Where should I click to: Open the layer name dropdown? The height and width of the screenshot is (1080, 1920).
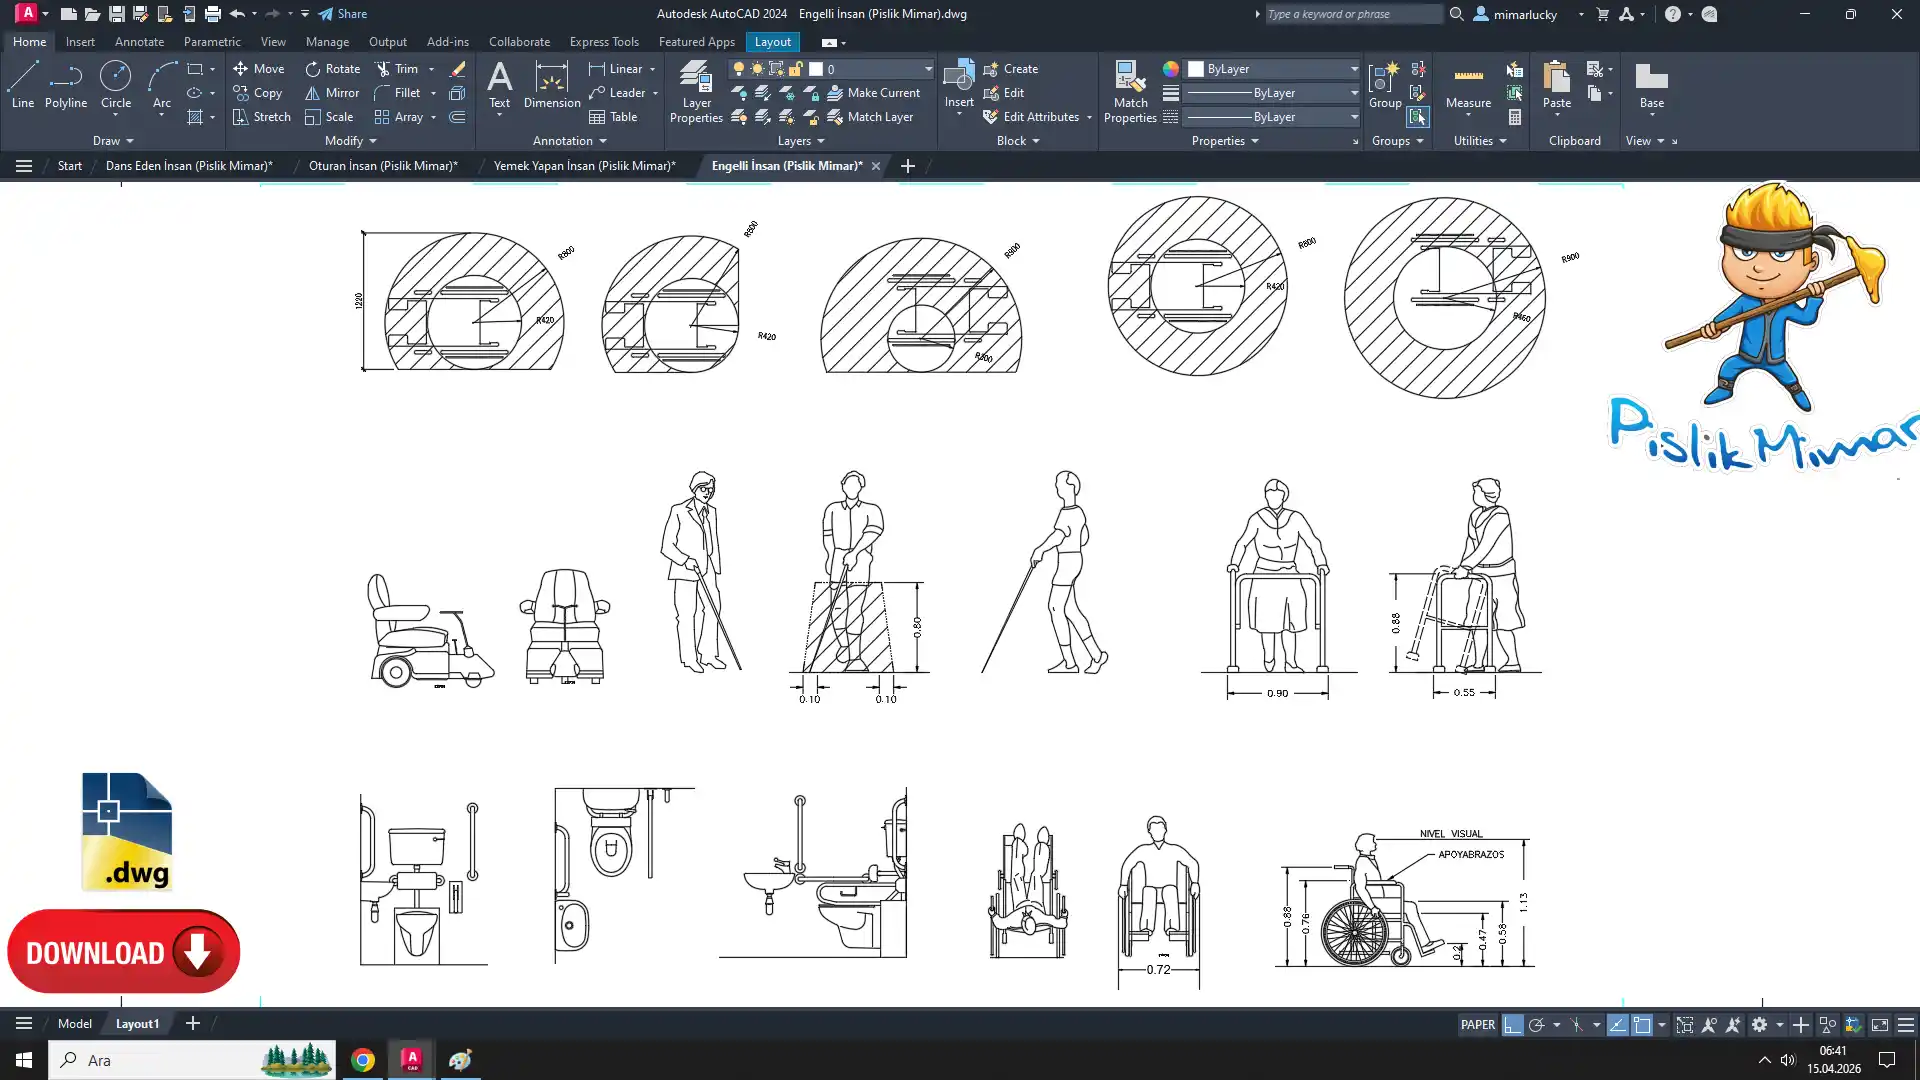click(927, 69)
